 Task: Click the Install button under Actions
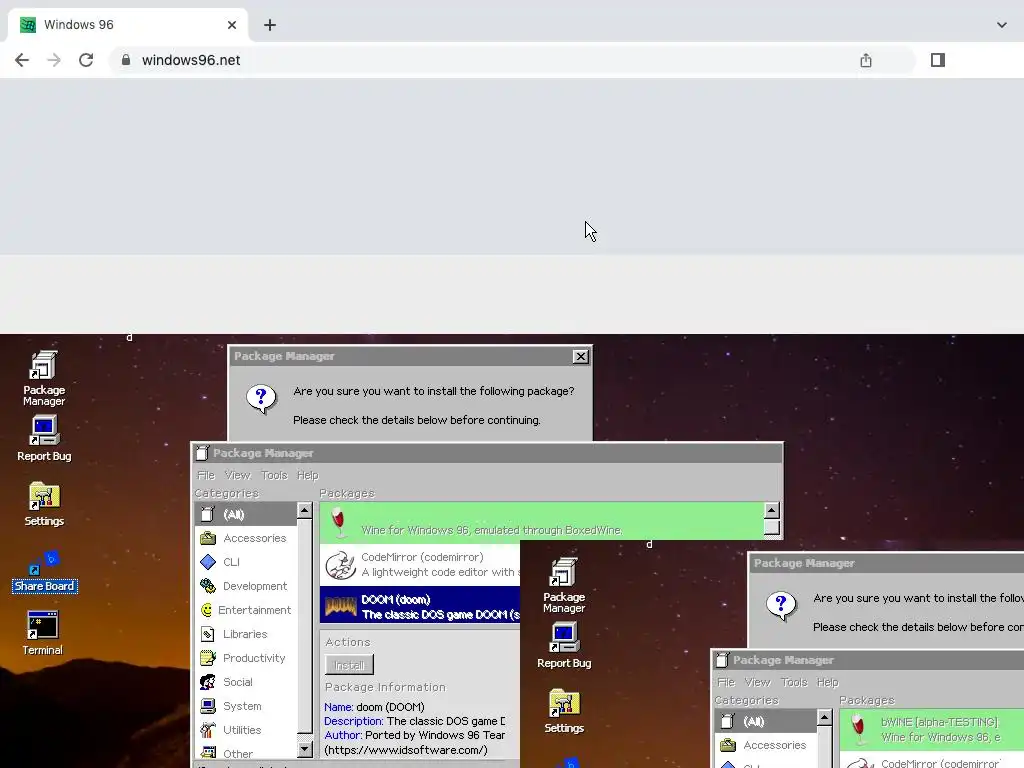coord(349,665)
